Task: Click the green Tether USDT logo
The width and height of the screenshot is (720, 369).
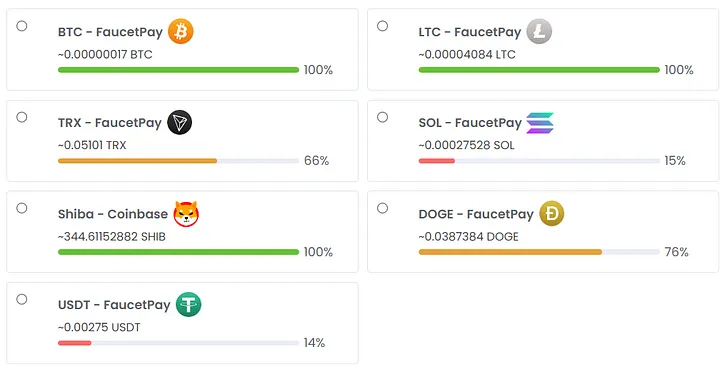Action: pos(188,305)
